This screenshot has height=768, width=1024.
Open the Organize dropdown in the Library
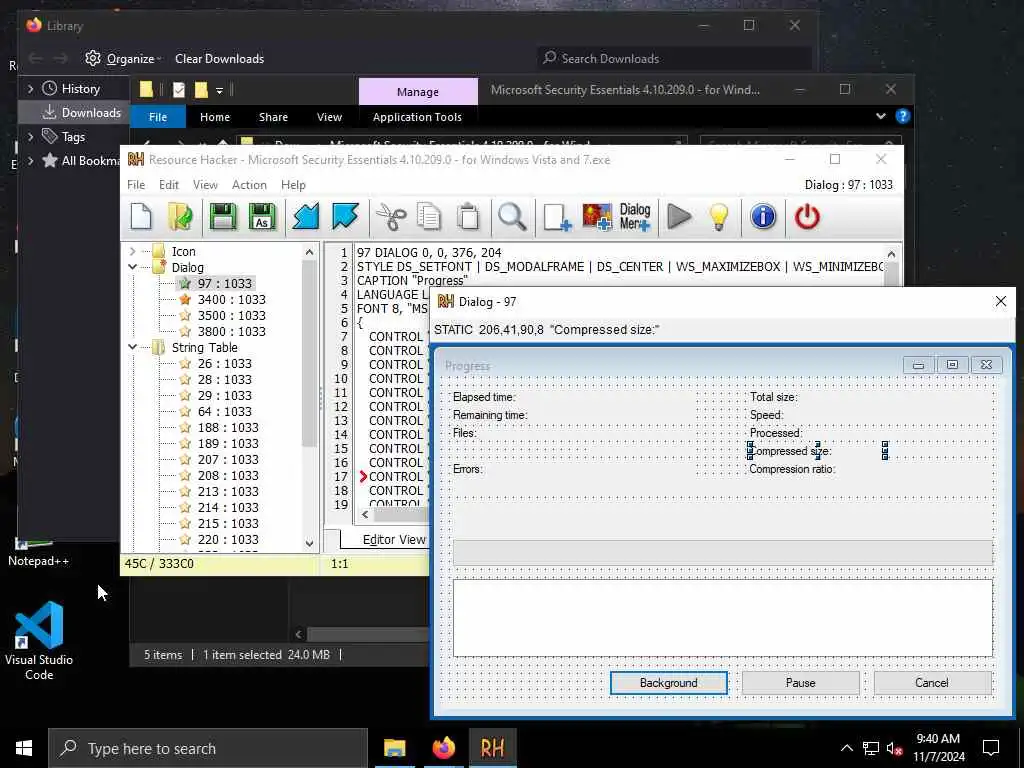124,59
